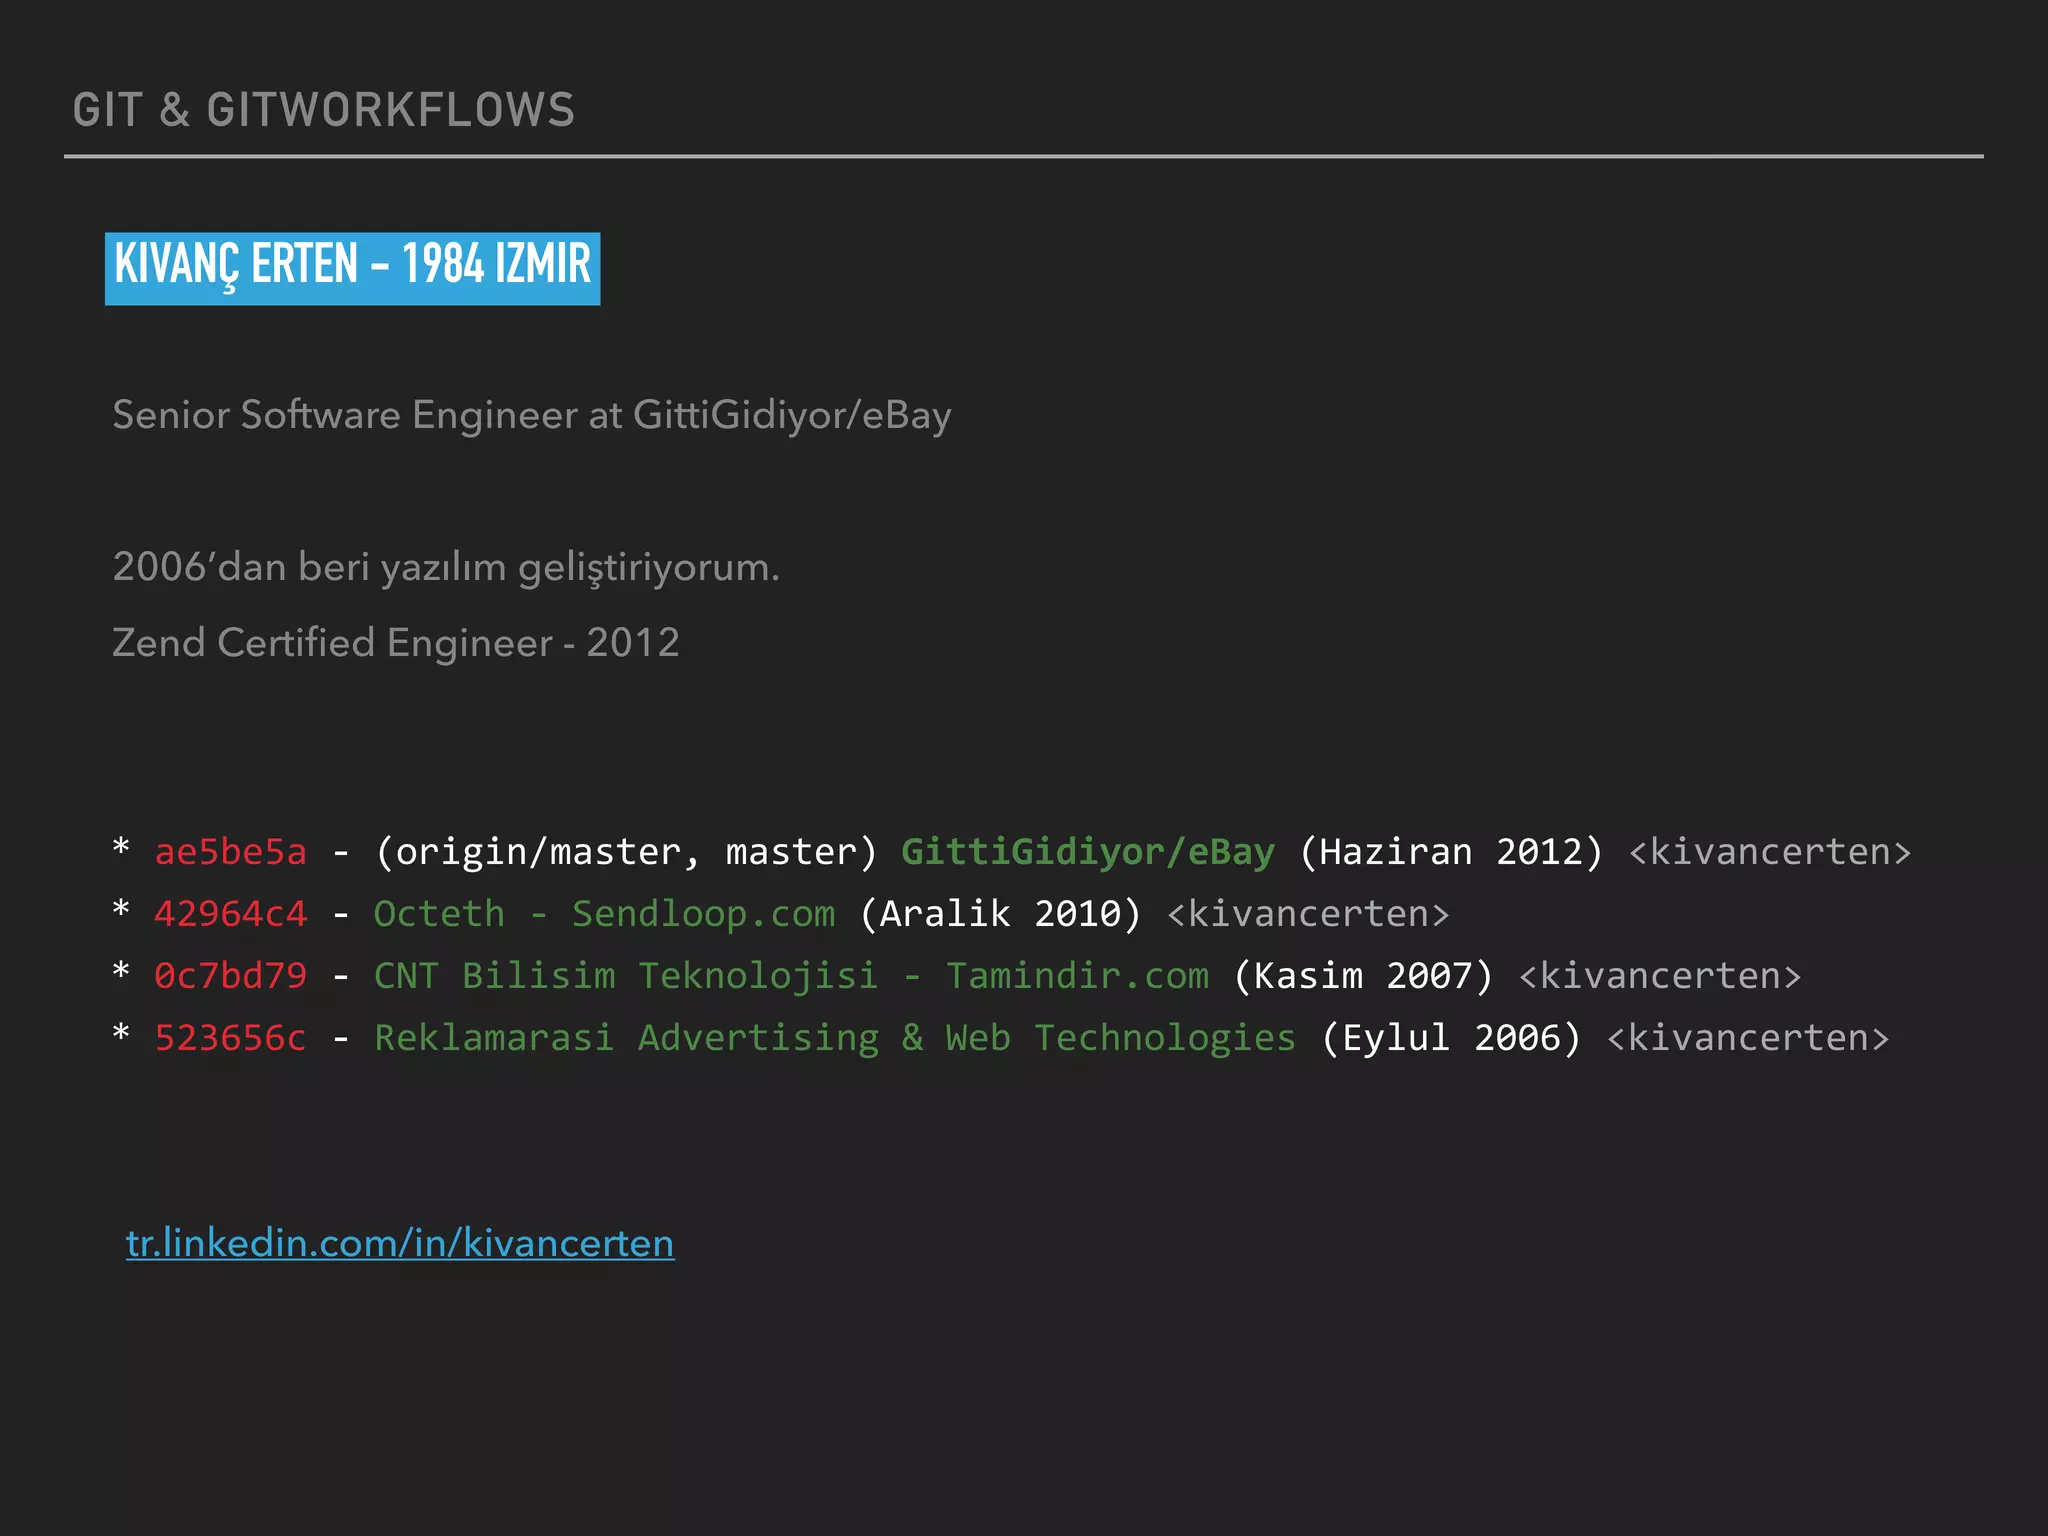2048x1536 pixels.
Task: Click the <kivancerten> author tag on first commit
Action: point(1770,852)
